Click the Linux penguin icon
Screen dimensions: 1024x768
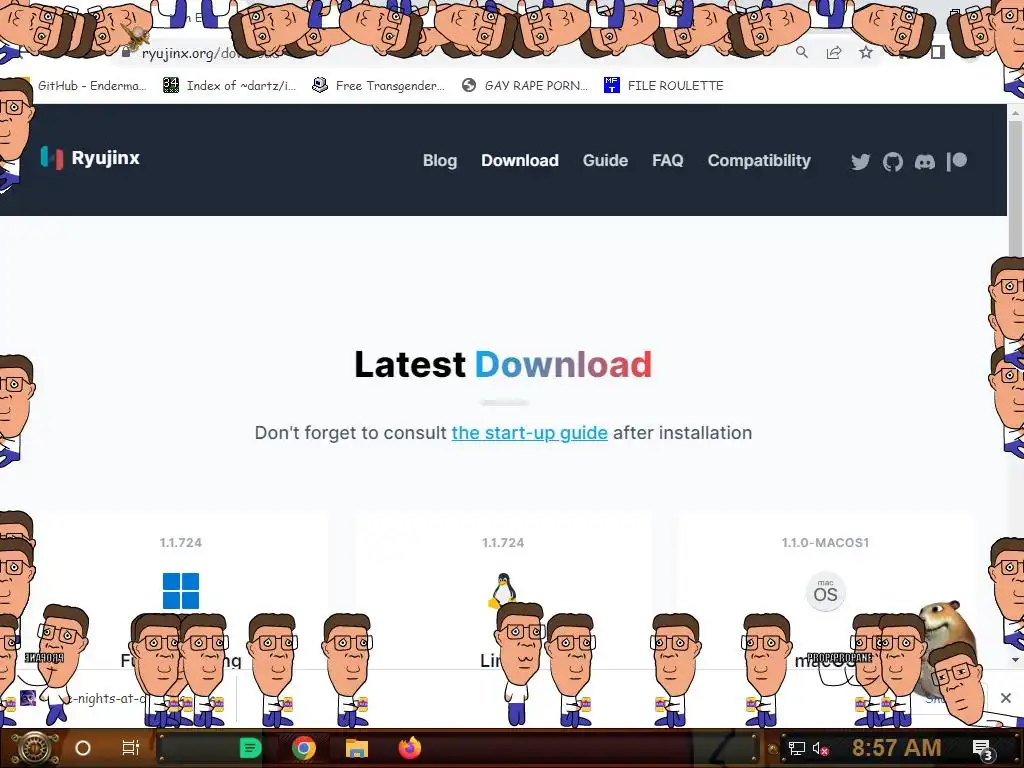(x=503, y=590)
